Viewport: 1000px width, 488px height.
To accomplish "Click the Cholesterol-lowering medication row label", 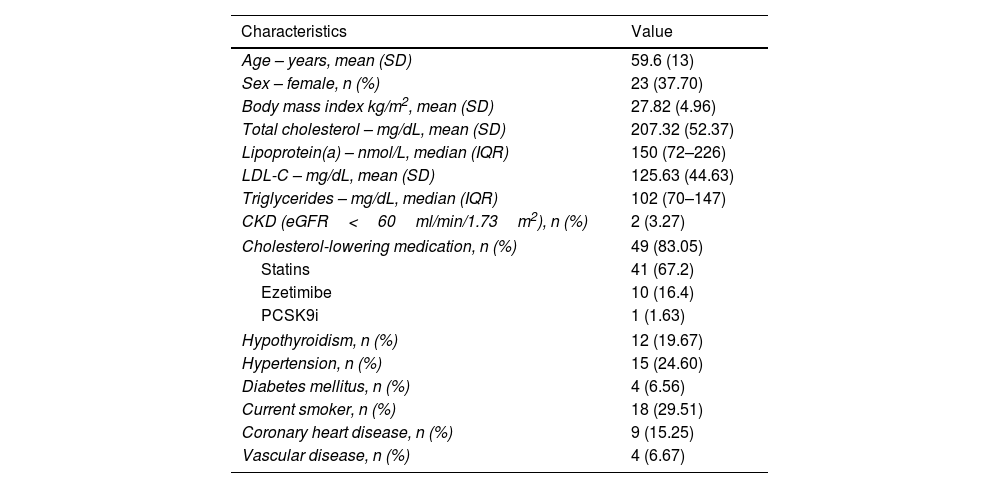I will pyautogui.click(x=379, y=246).
